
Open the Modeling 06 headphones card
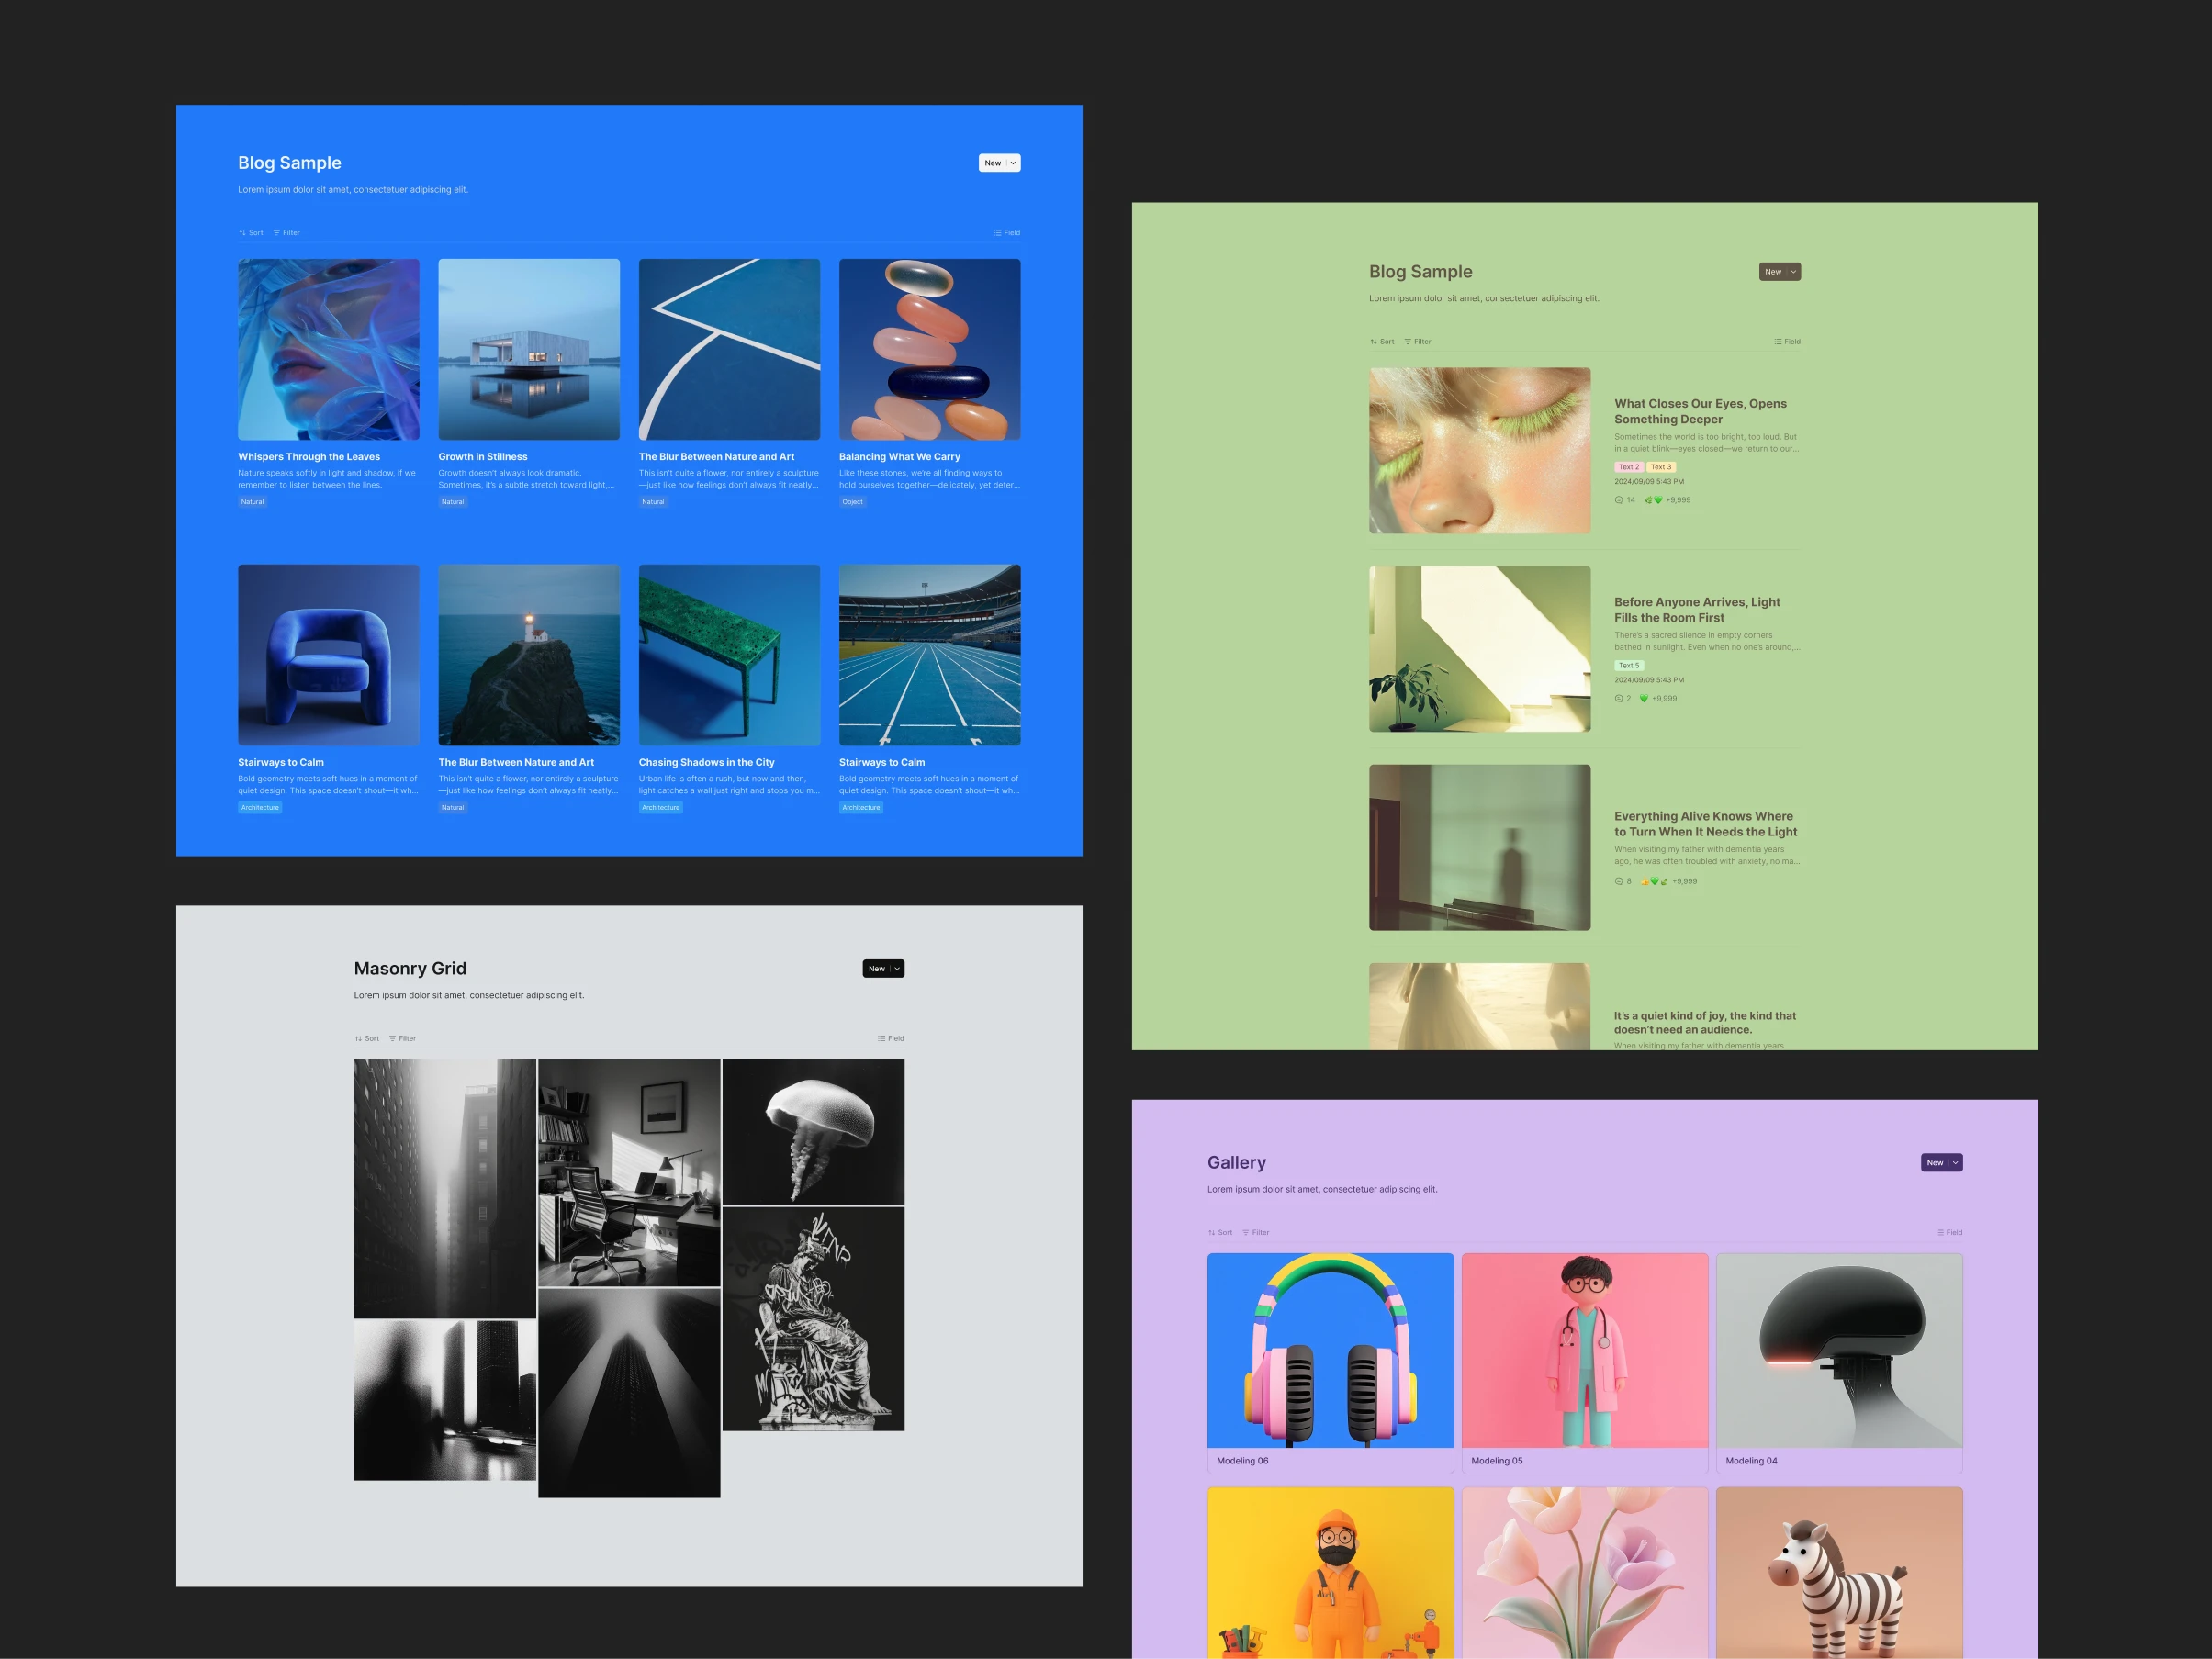tap(1331, 1364)
